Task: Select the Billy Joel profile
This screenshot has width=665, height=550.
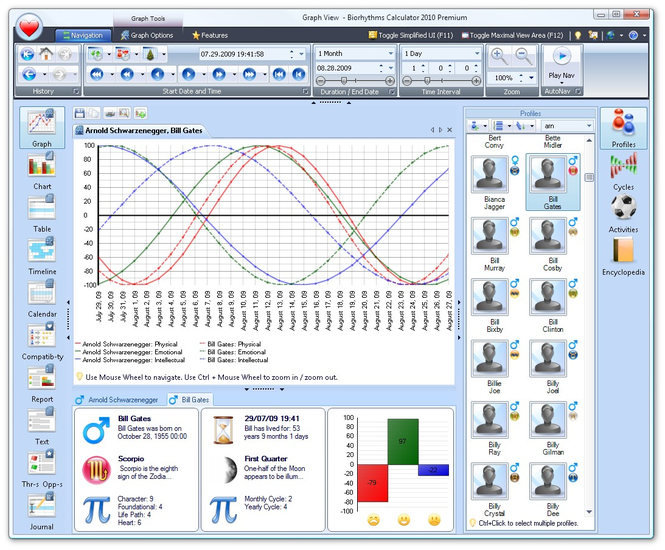Action: coord(553,367)
